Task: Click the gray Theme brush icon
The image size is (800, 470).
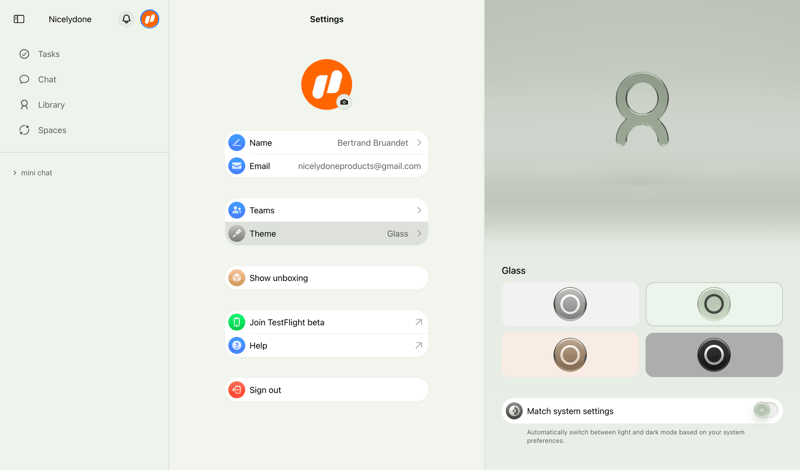Action: [x=236, y=234]
